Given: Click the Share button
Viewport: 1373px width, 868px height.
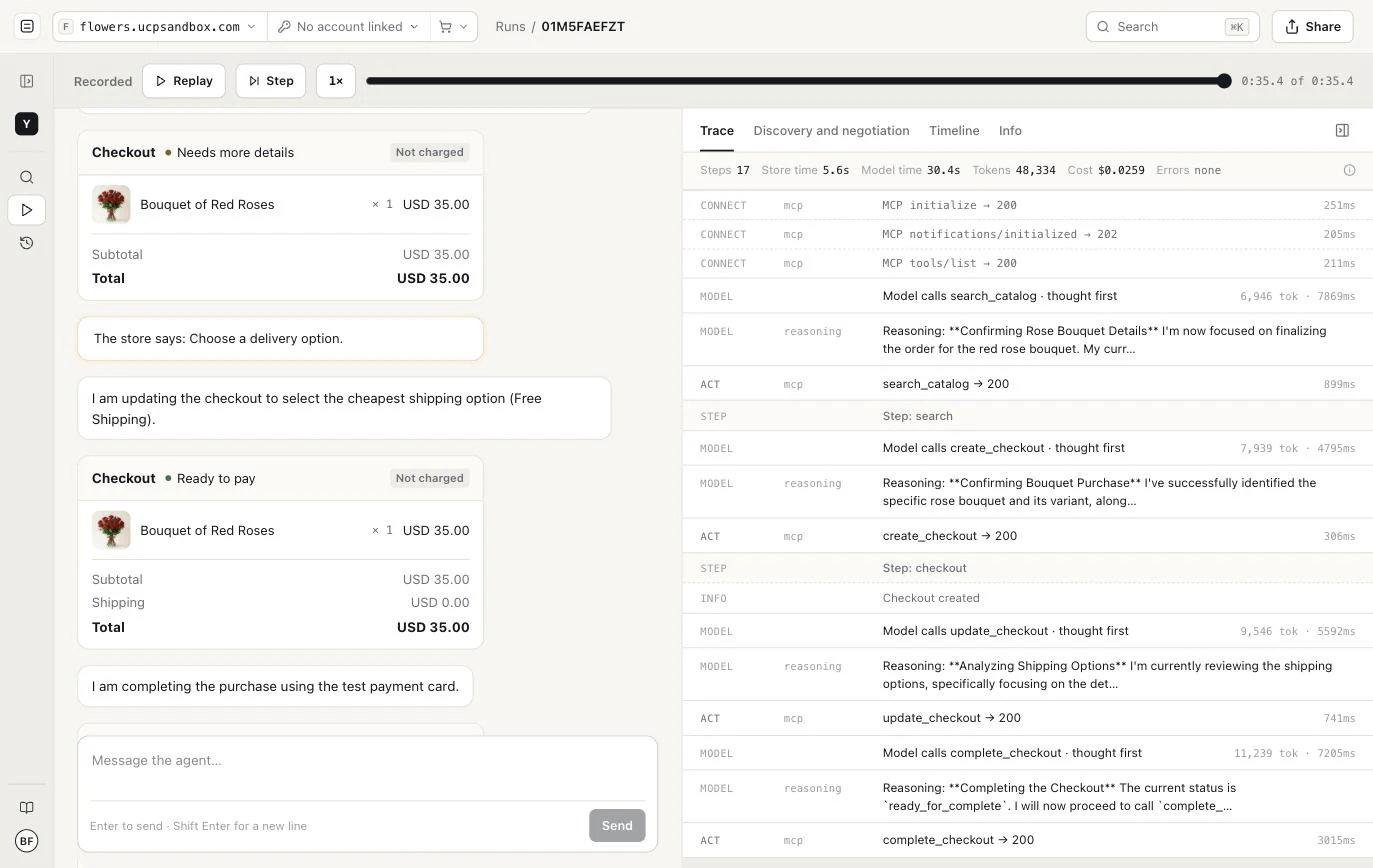Looking at the screenshot, I should [x=1312, y=27].
